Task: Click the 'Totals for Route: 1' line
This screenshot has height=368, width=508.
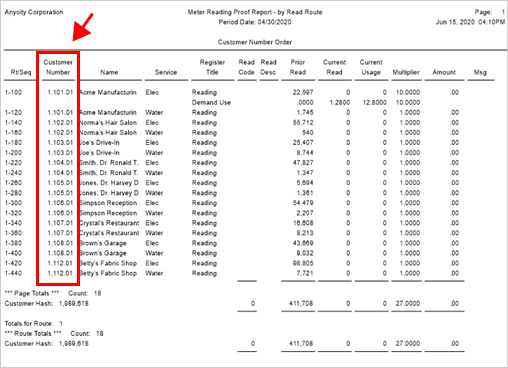Action: [x=34, y=323]
